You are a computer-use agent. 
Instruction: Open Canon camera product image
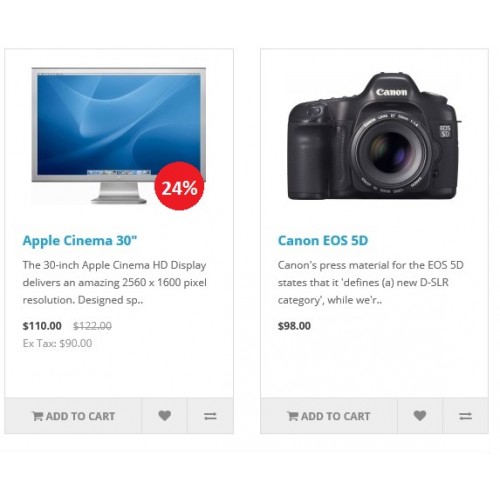374,136
